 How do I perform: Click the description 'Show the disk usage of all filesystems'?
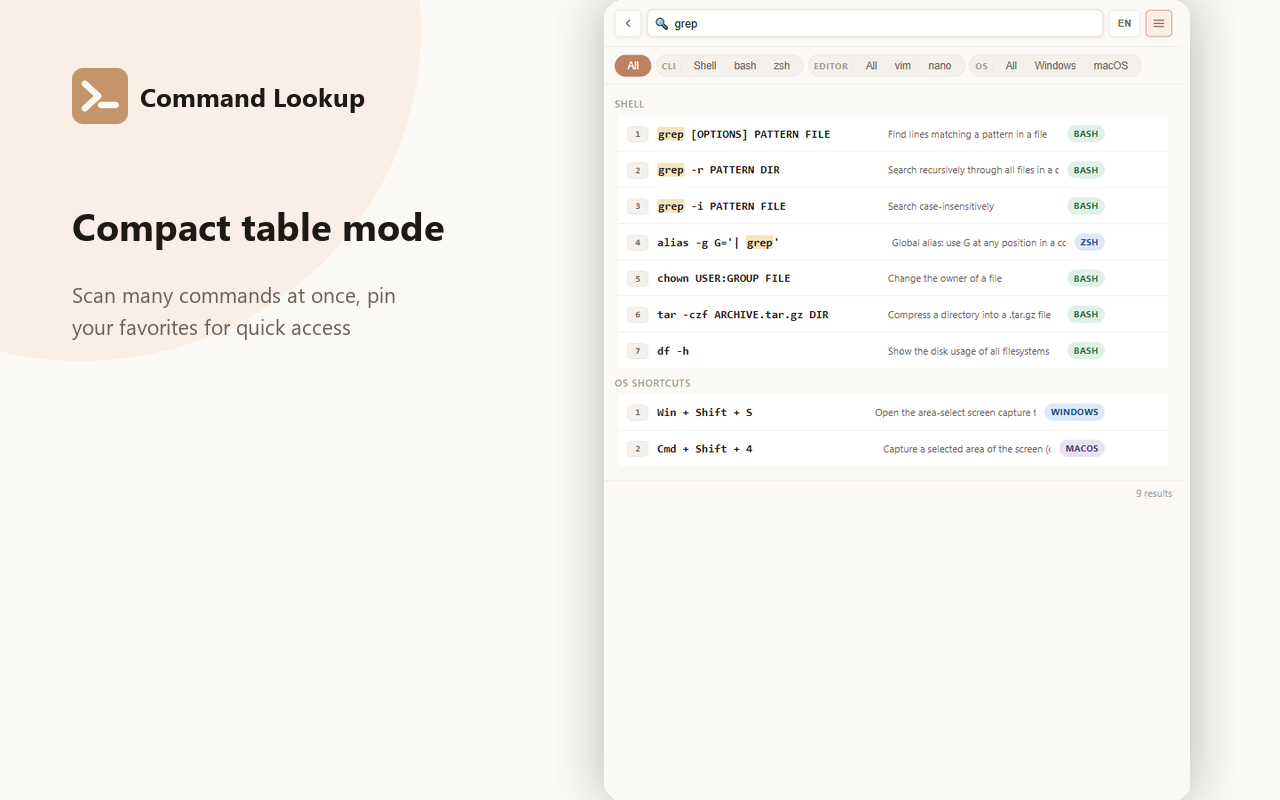click(969, 351)
